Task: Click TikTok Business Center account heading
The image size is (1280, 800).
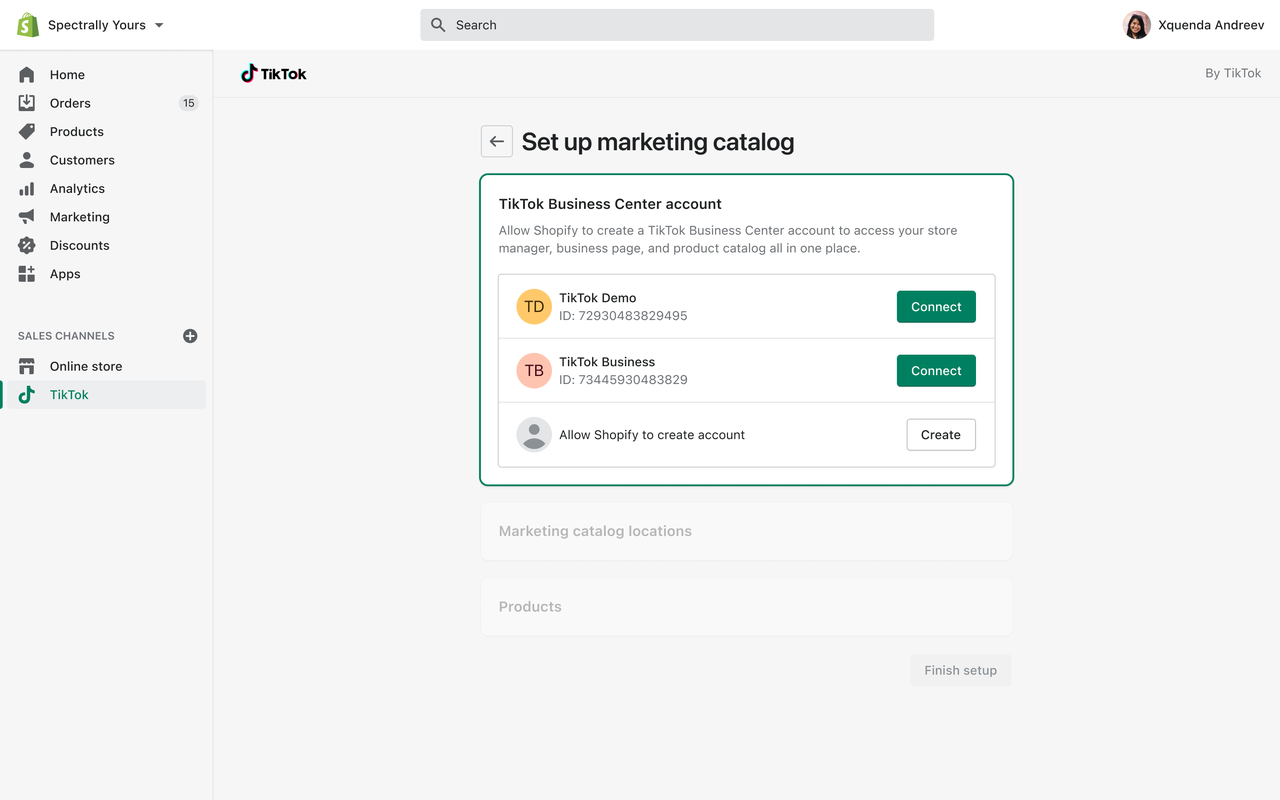Action: (610, 204)
